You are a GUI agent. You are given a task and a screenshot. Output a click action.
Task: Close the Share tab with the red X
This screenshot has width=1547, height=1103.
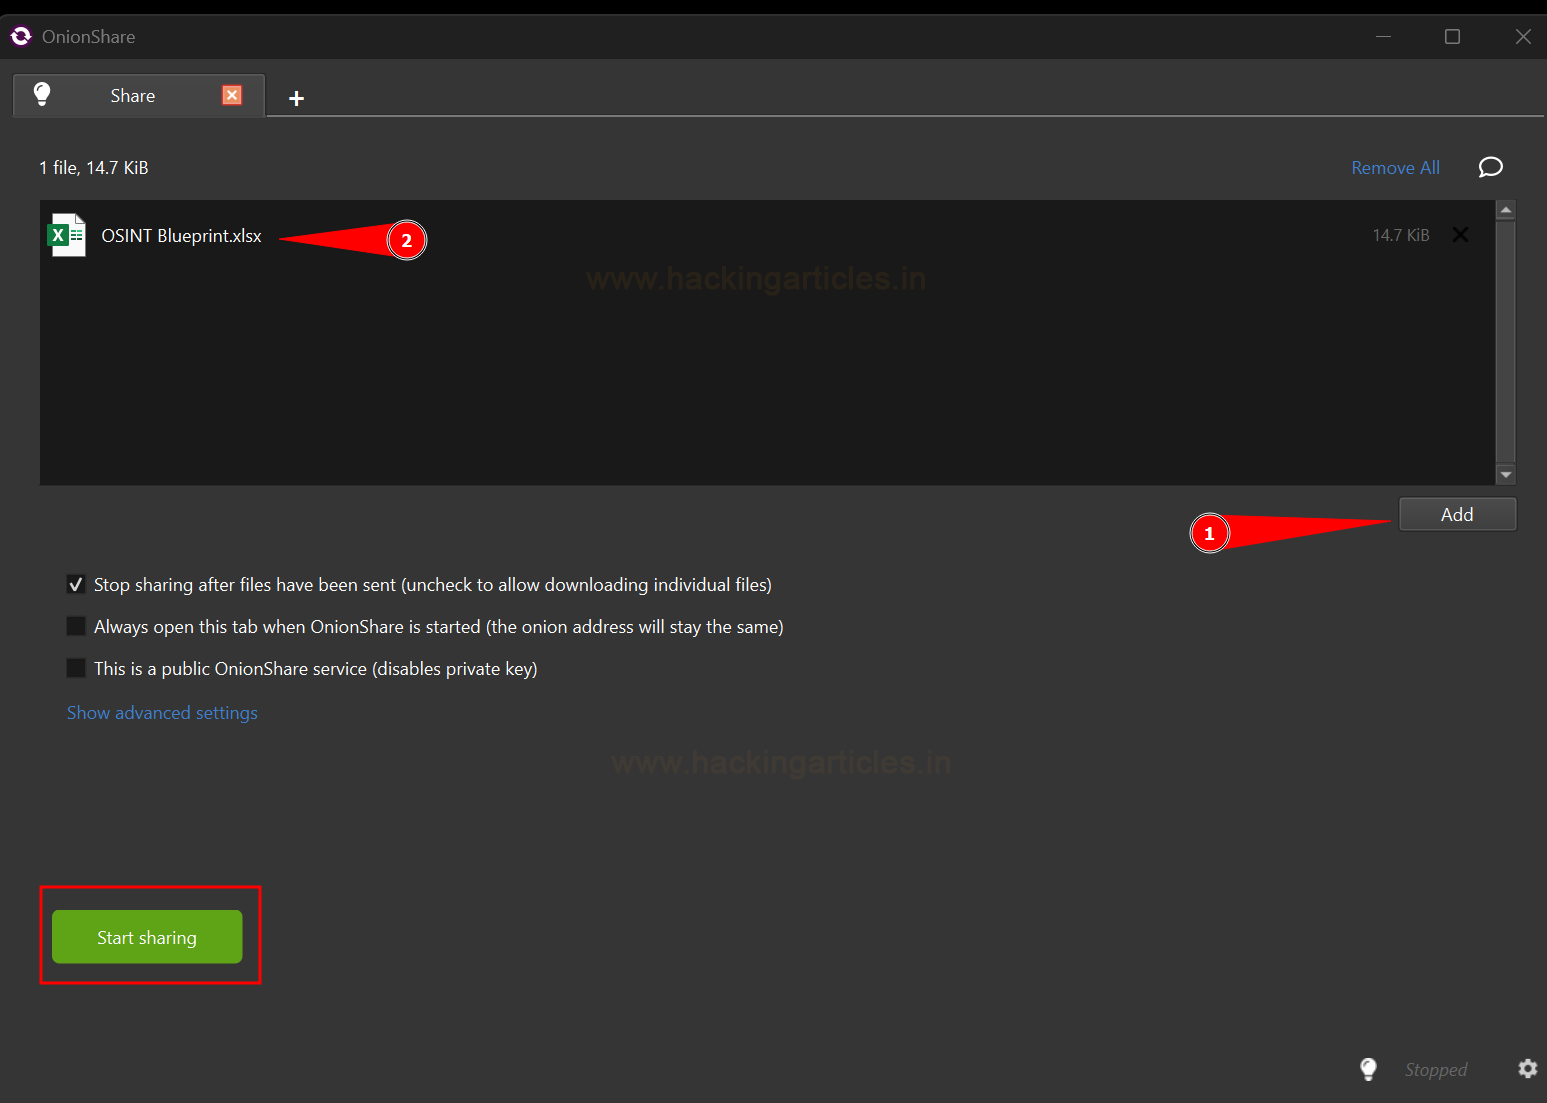pyautogui.click(x=232, y=95)
